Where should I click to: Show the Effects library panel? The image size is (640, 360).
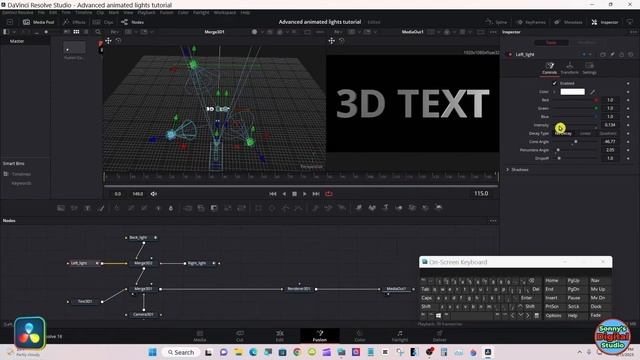[74, 22]
